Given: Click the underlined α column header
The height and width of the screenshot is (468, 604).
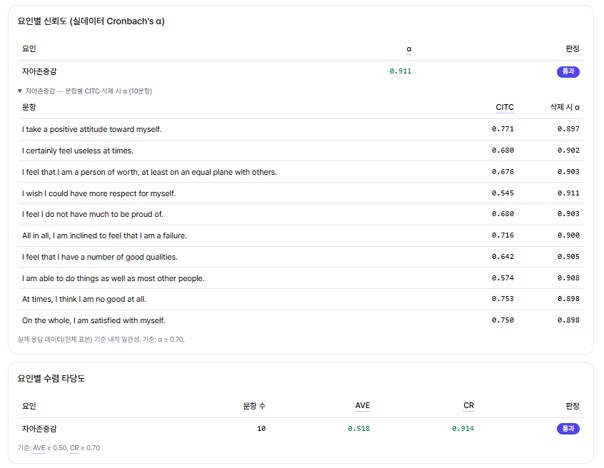Looking at the screenshot, I should pos(409,49).
